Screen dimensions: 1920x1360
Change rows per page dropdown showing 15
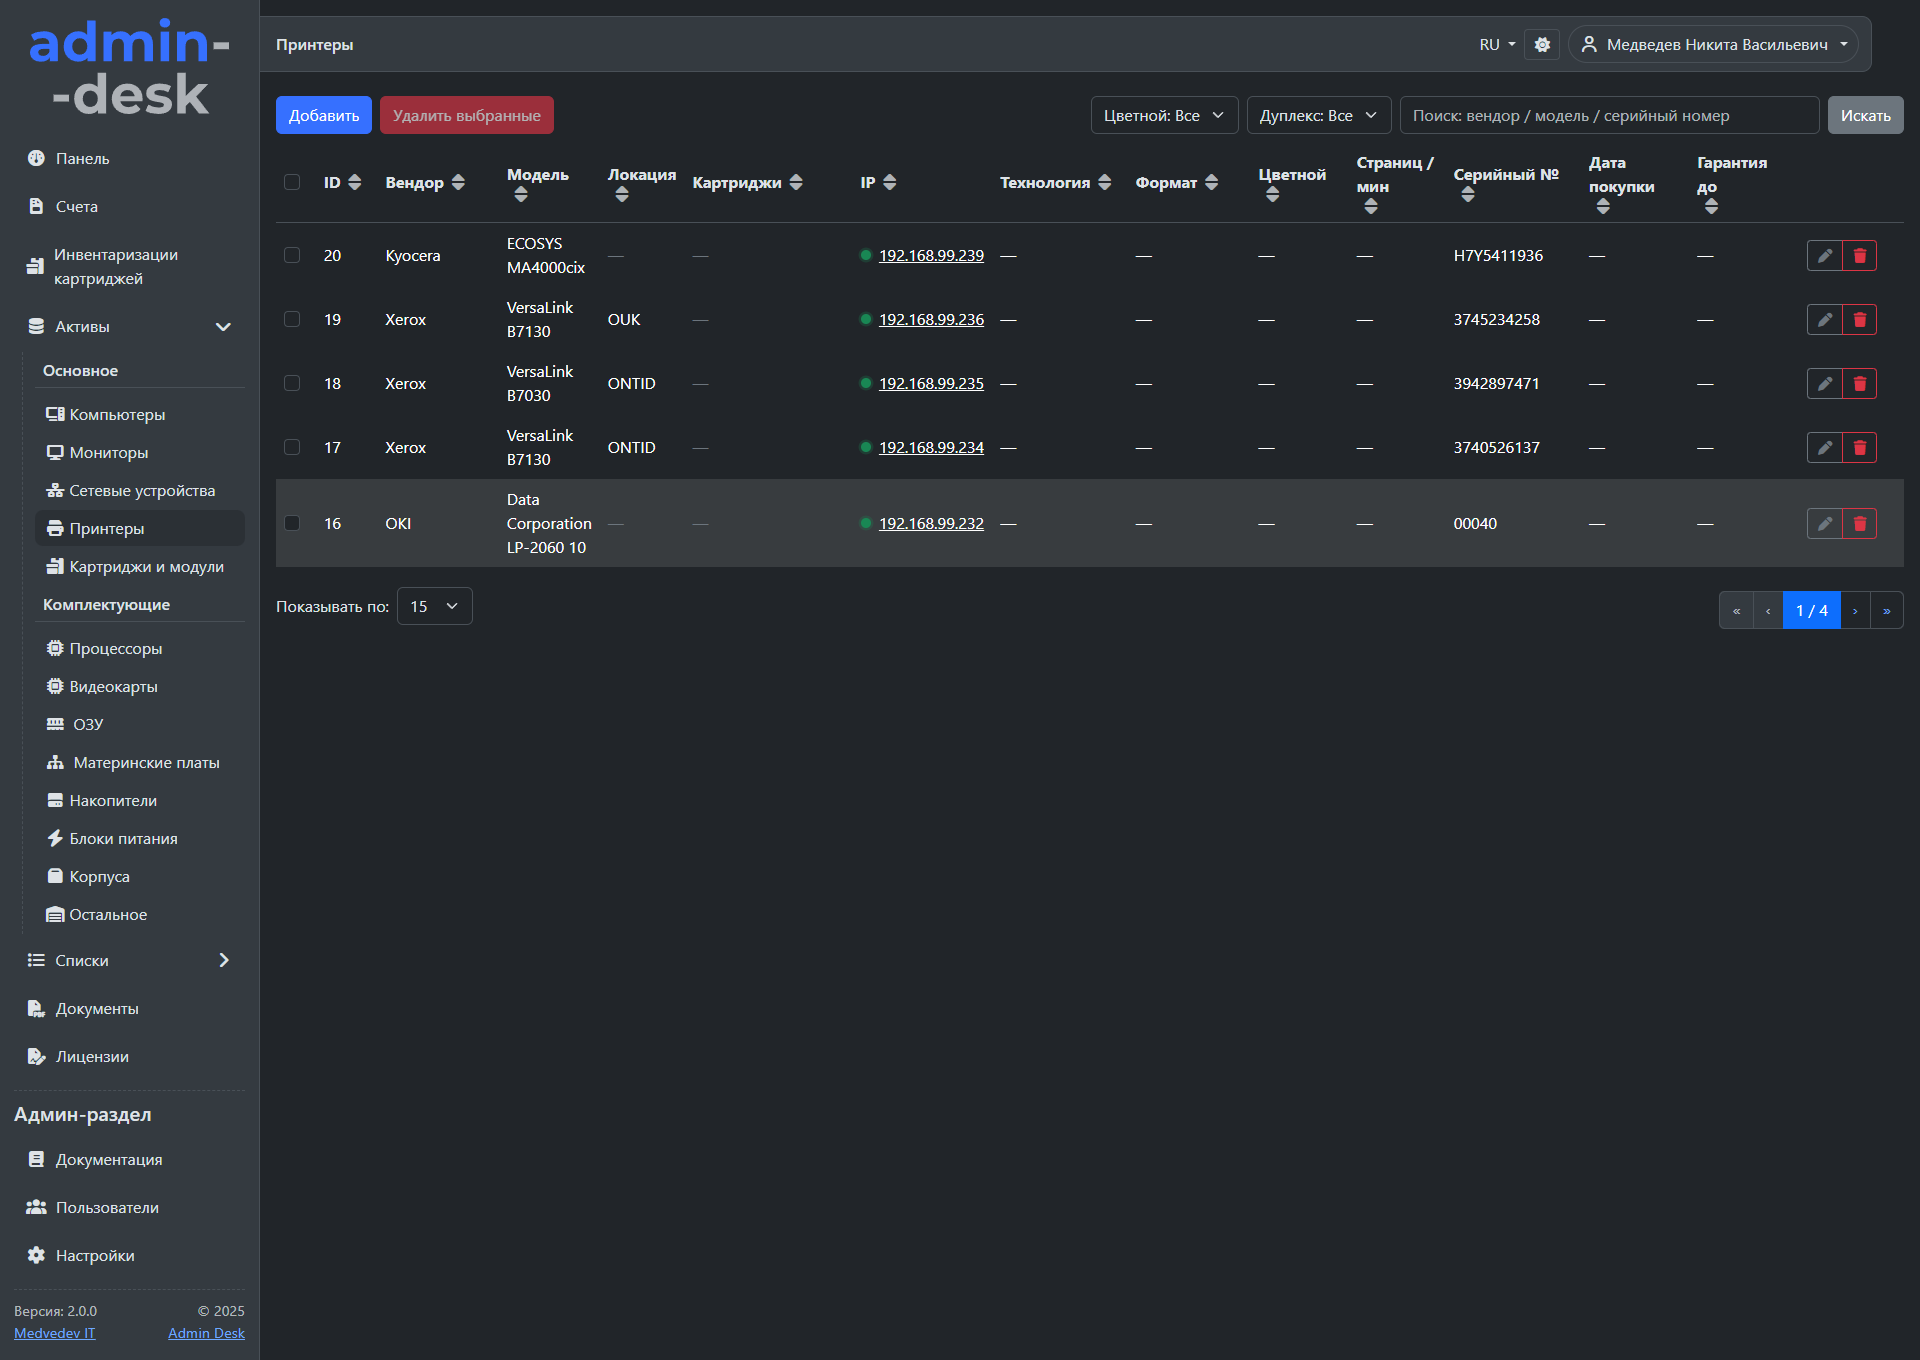tap(434, 607)
